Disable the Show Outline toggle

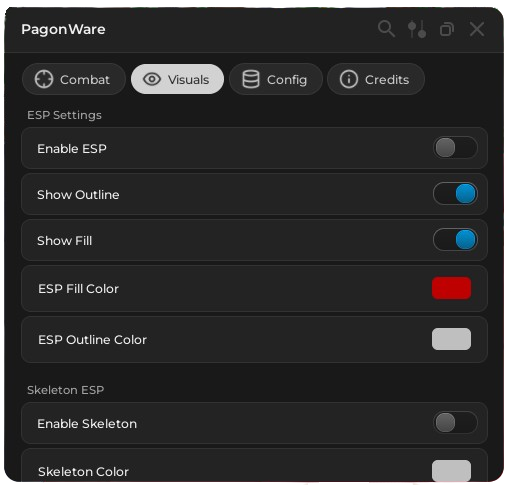tap(455, 194)
